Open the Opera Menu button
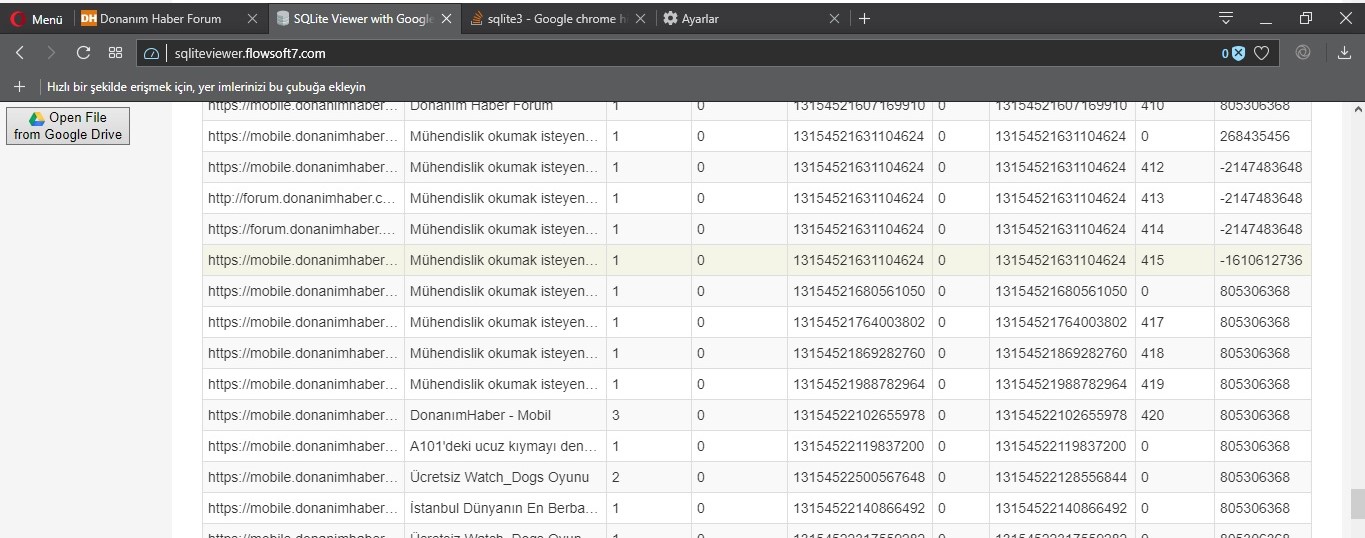Viewport: 1365px width, 538px height. tap(38, 19)
